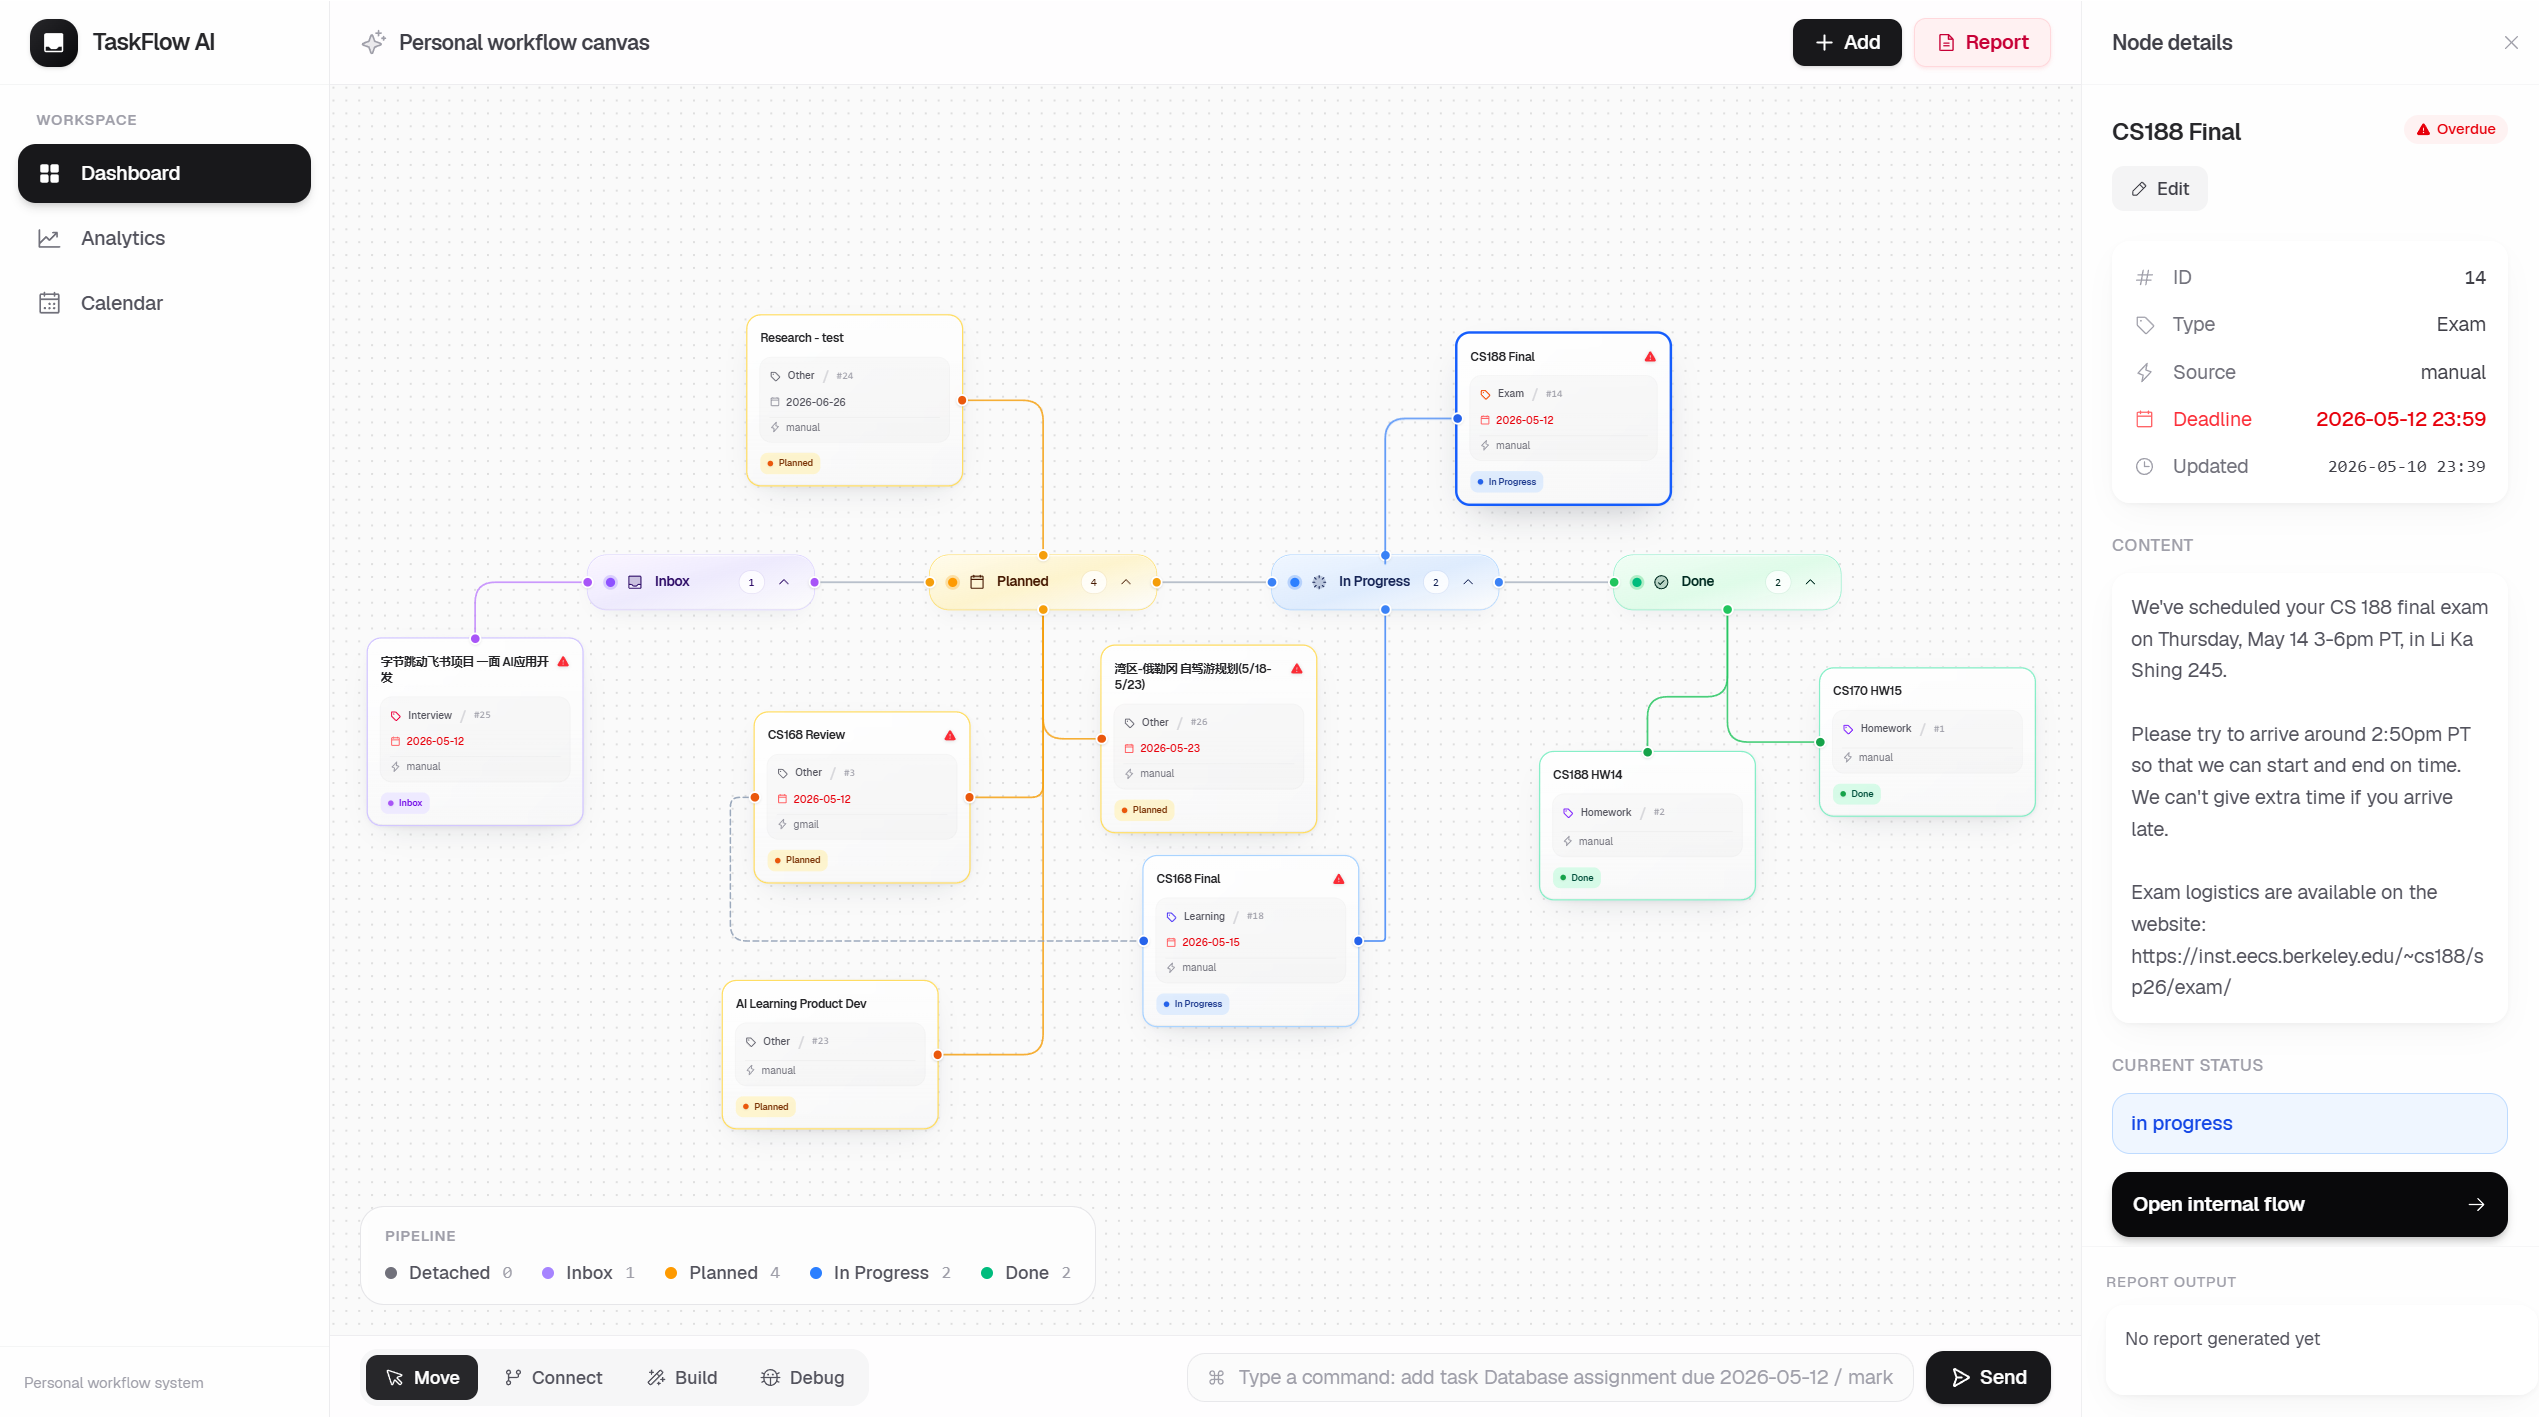Select the CS188 HW14 task card

point(1647,826)
